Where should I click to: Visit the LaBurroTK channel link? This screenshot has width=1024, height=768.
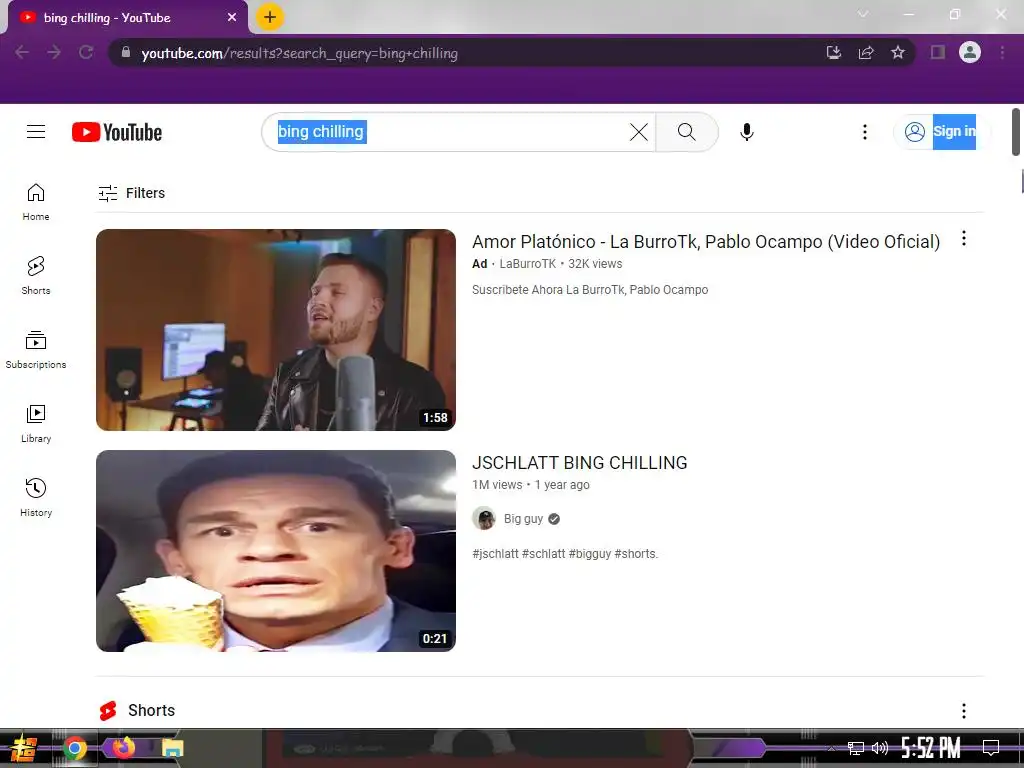(x=528, y=264)
